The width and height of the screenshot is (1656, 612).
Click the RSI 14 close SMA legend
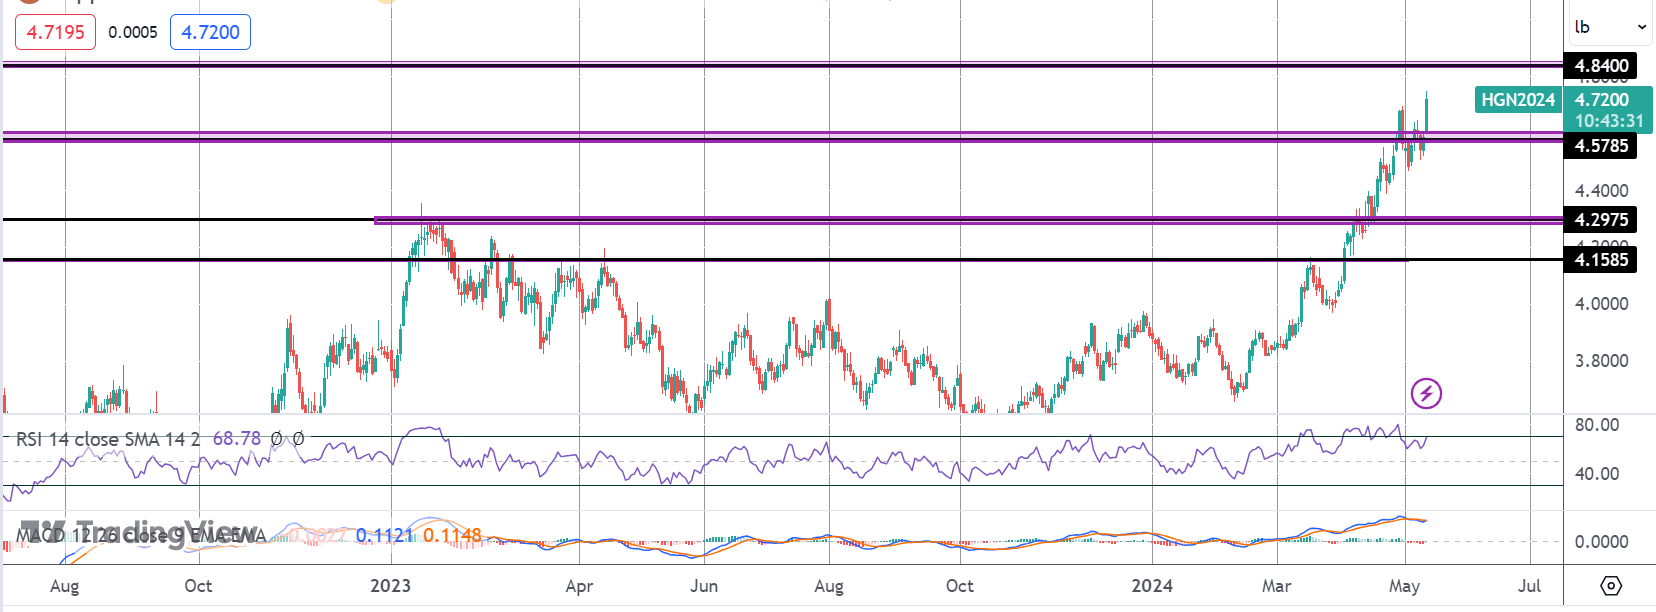coord(108,439)
